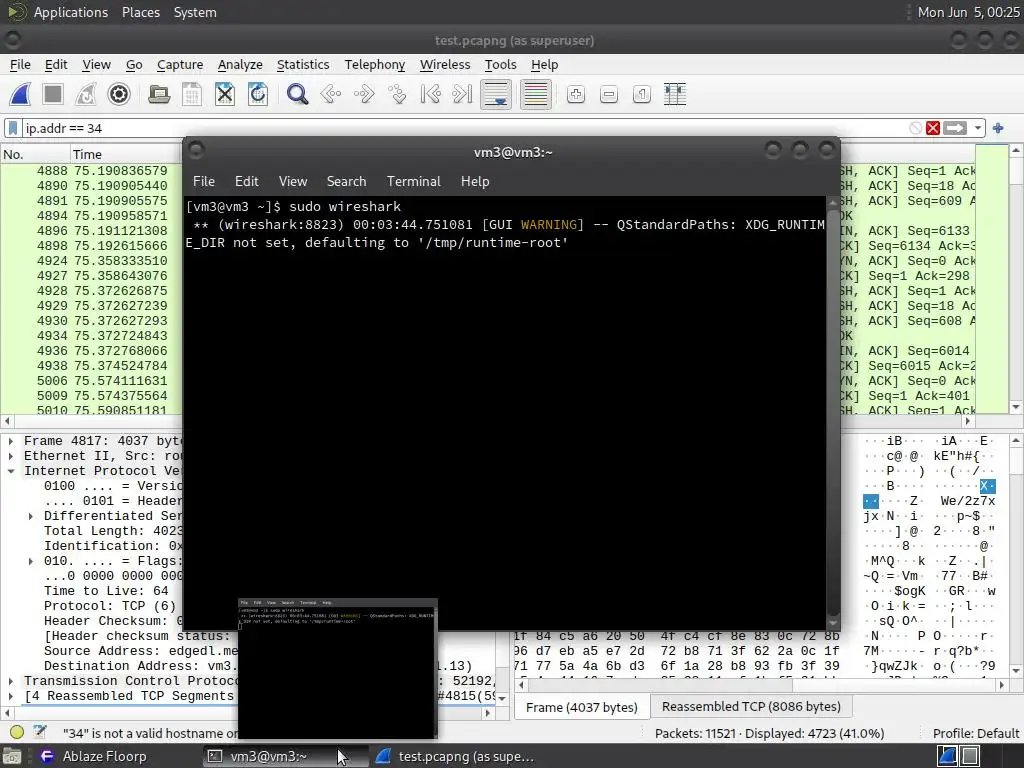The image size is (1024, 768).
Task: Zoom in the main window text
Action: [x=575, y=94]
